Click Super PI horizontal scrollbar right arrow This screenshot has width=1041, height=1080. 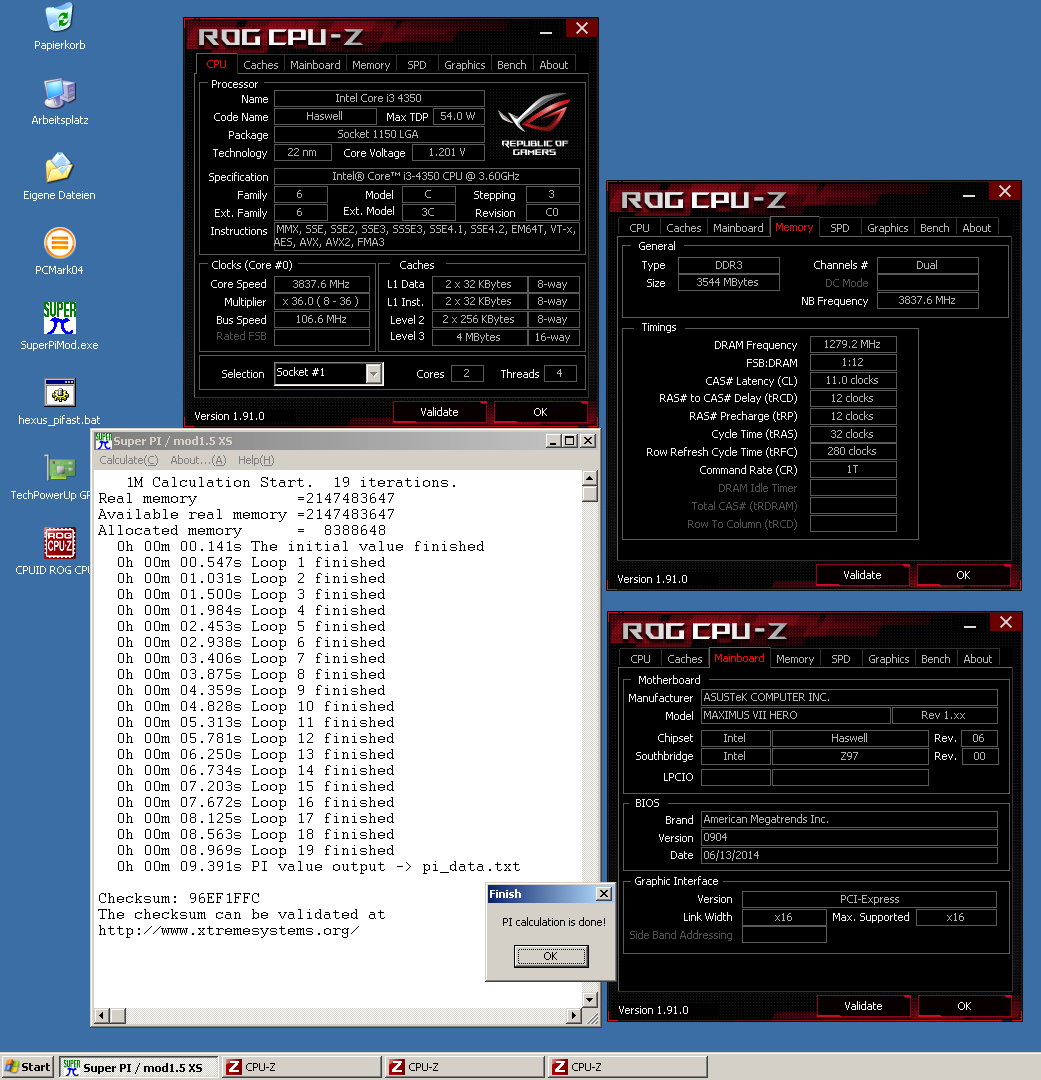[x=574, y=1015]
